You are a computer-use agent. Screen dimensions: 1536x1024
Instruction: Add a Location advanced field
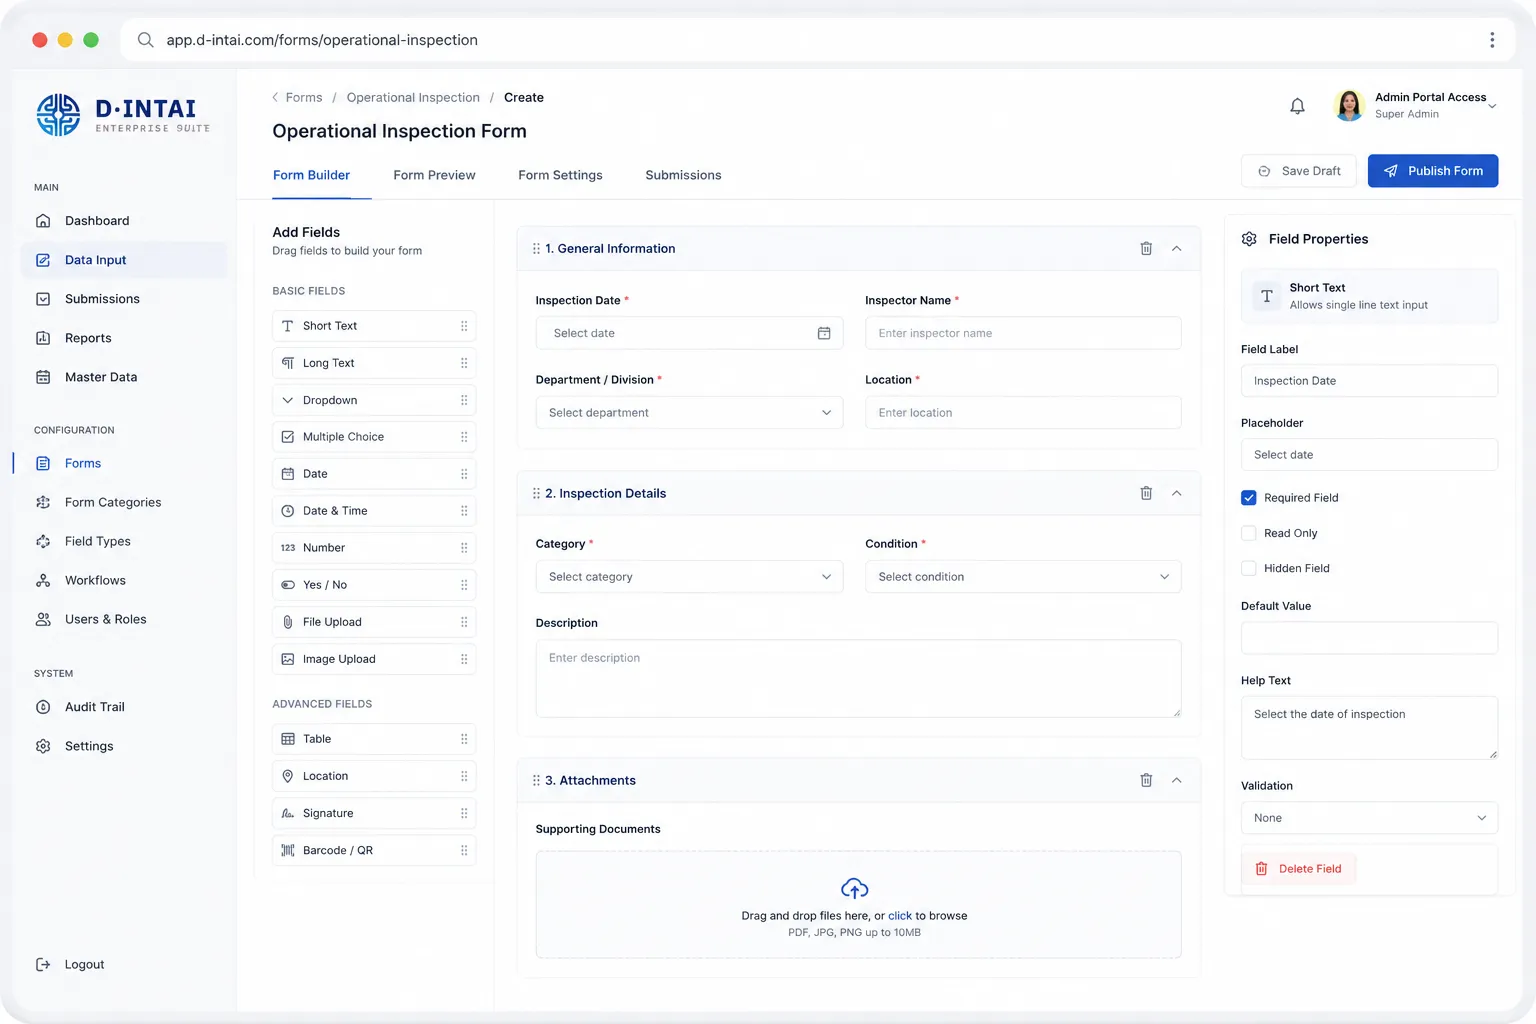374,776
